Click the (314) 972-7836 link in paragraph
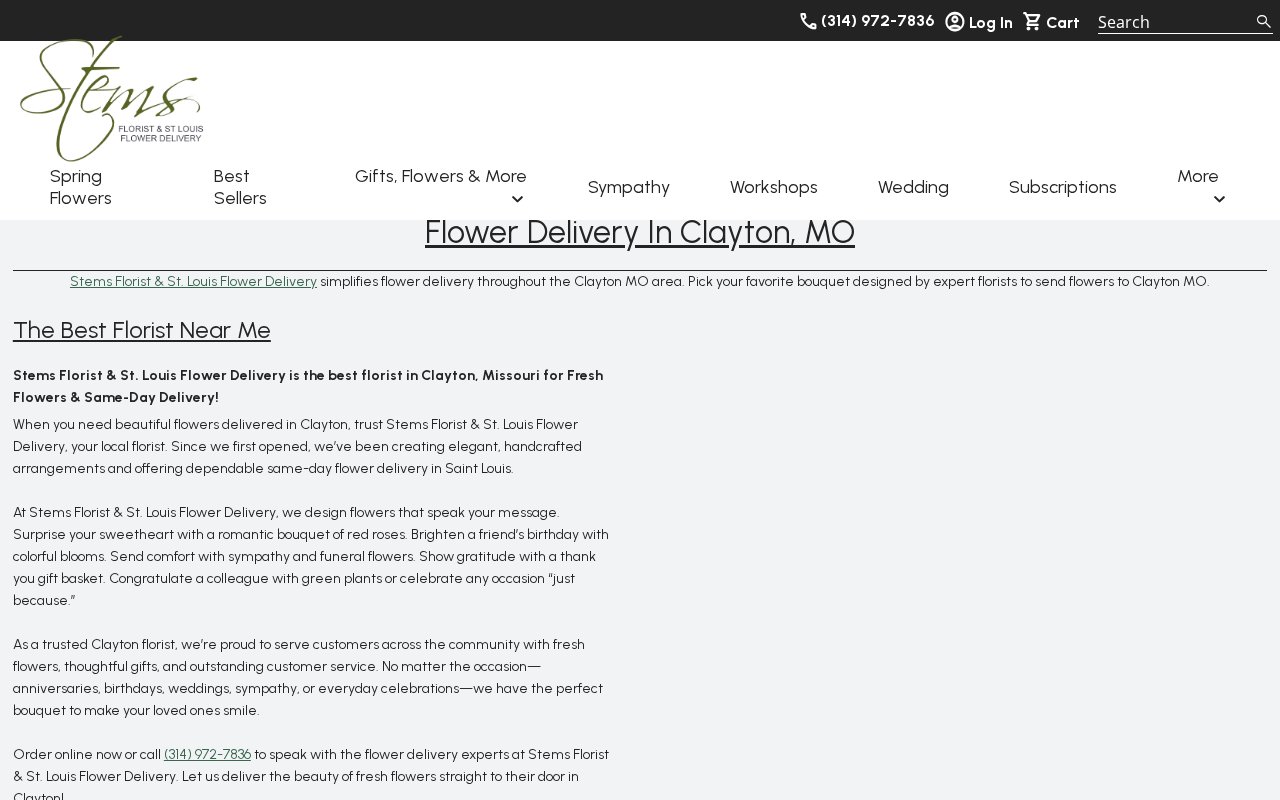 (x=207, y=754)
